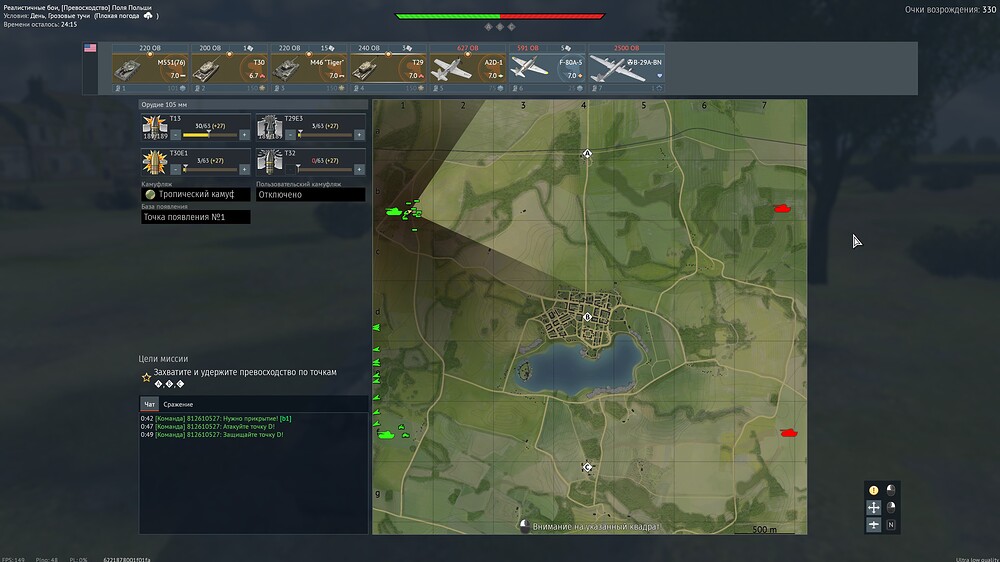Image resolution: width=1000 pixels, height=562 pixels.
Task: Add T29E3 shells with plus button
Action: point(359,134)
